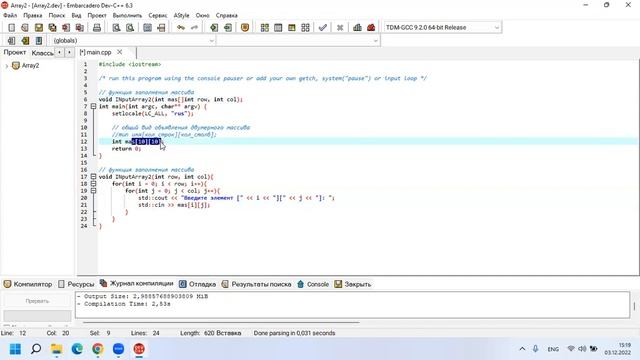
Task: Click the Compilation Time line in log
Action: click(x=124, y=304)
